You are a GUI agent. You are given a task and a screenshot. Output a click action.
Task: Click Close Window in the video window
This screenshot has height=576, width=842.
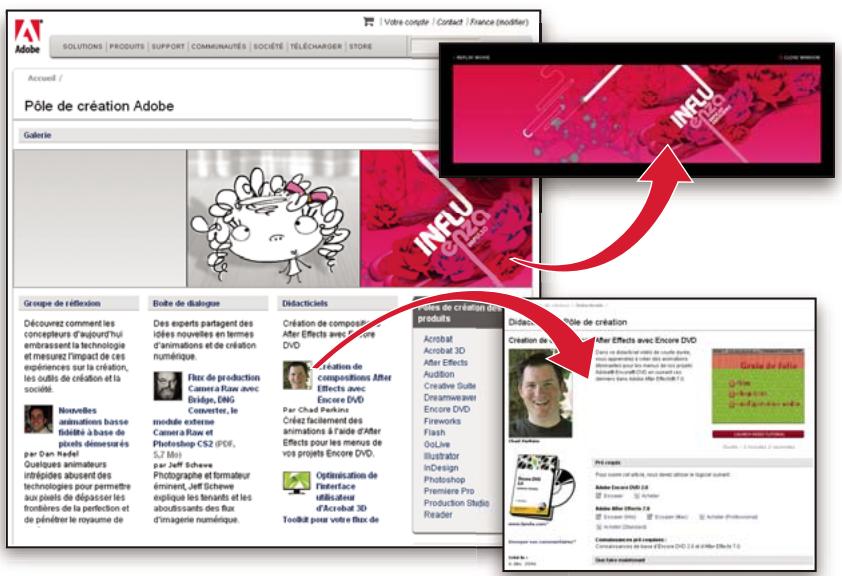point(800,57)
